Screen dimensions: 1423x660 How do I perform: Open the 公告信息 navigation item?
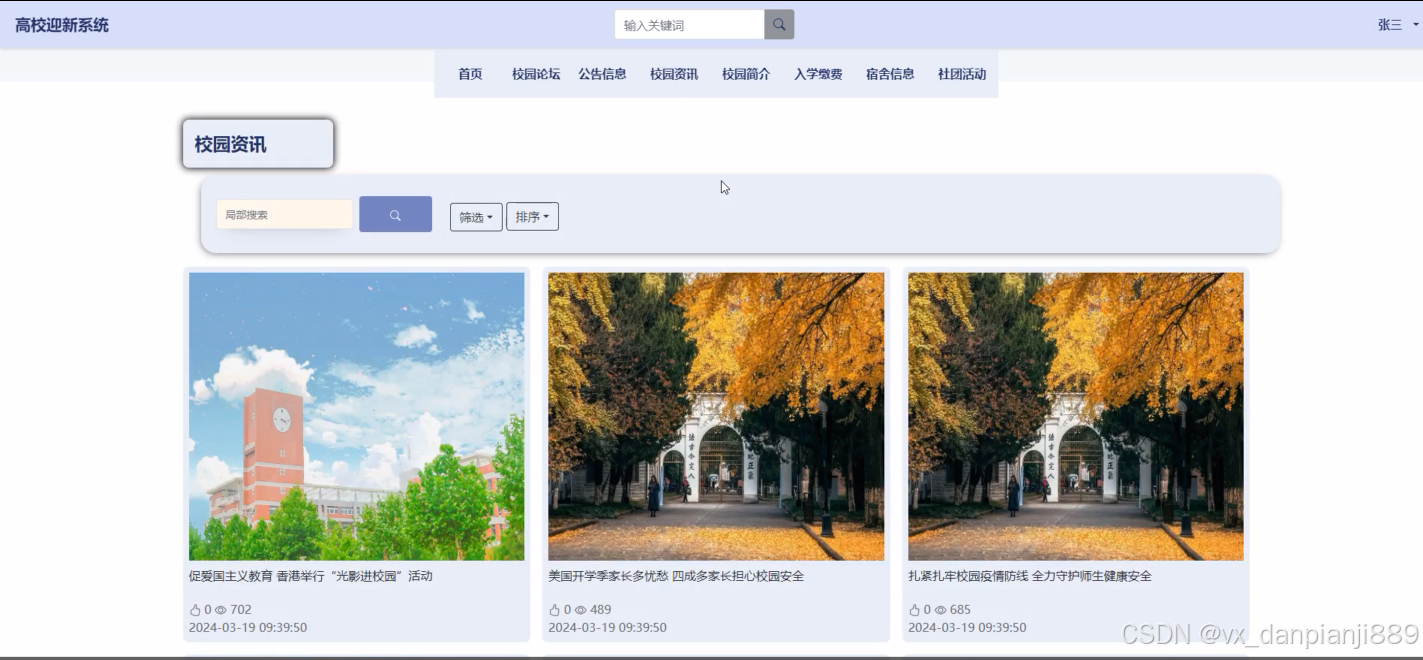[x=602, y=74]
